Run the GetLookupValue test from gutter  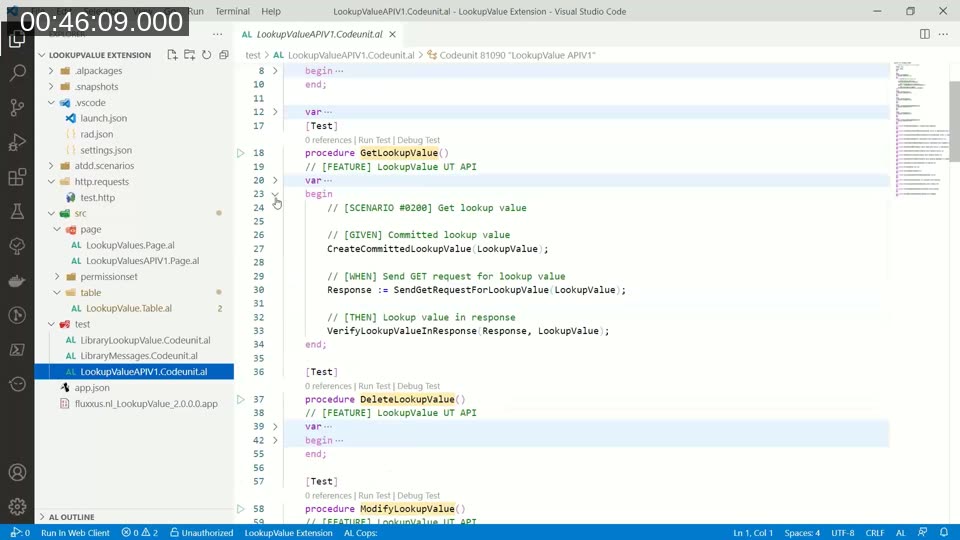point(241,153)
